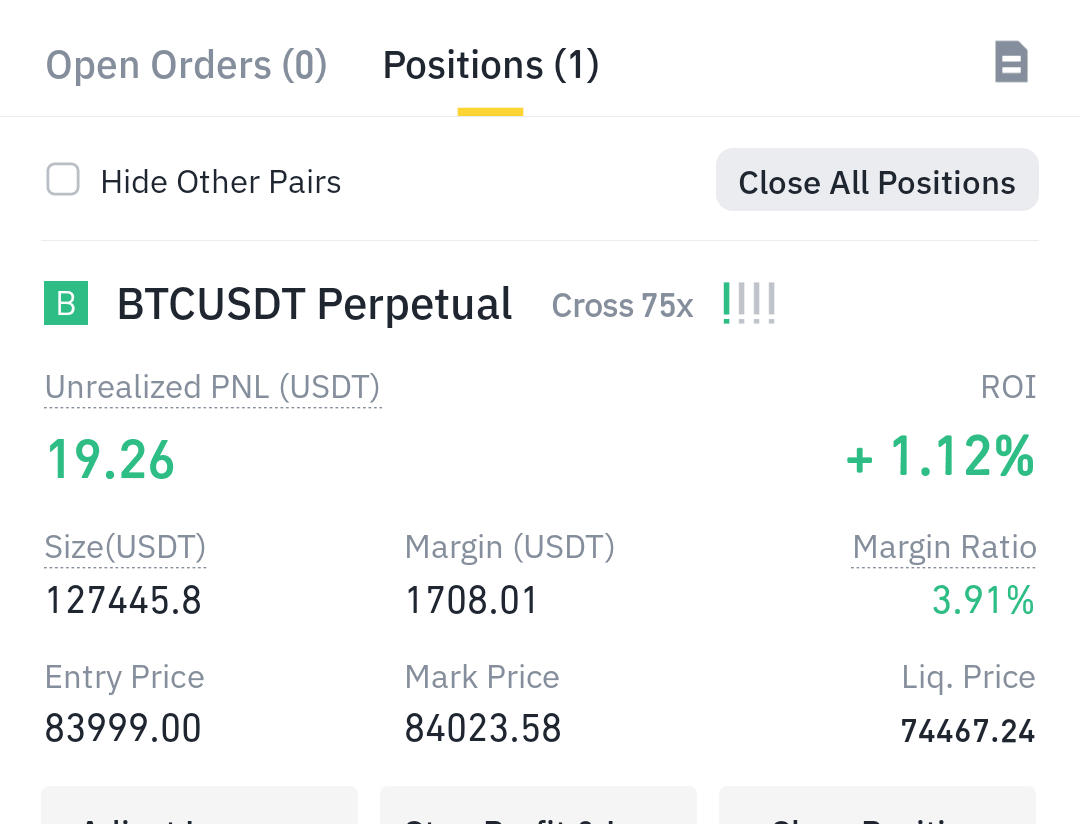Image resolution: width=1080 pixels, height=824 pixels.
Task: Click the ADL indicator bars beside Cross 75x
Action: [749, 302]
